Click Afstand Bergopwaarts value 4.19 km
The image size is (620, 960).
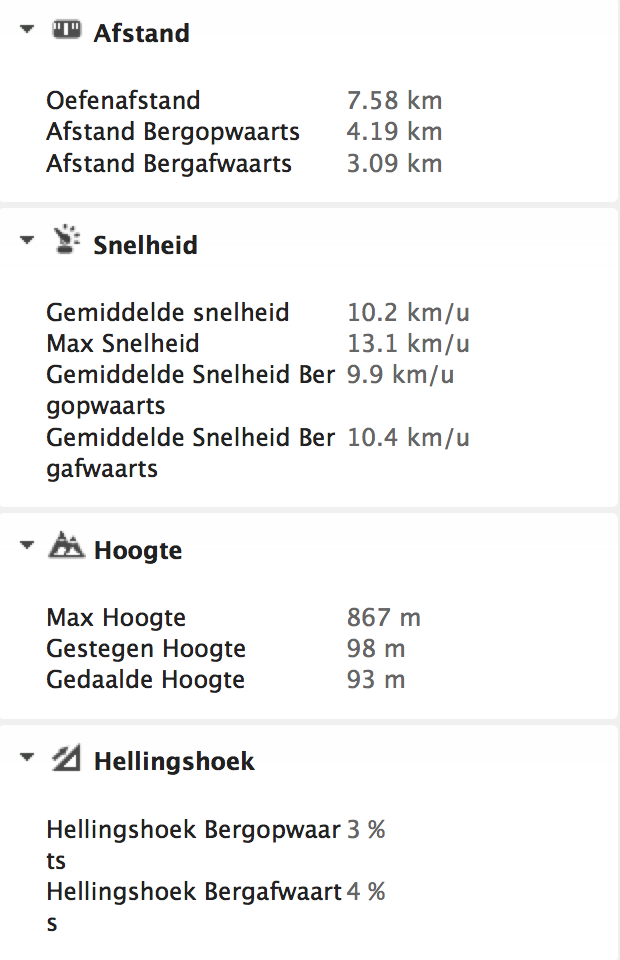[394, 131]
